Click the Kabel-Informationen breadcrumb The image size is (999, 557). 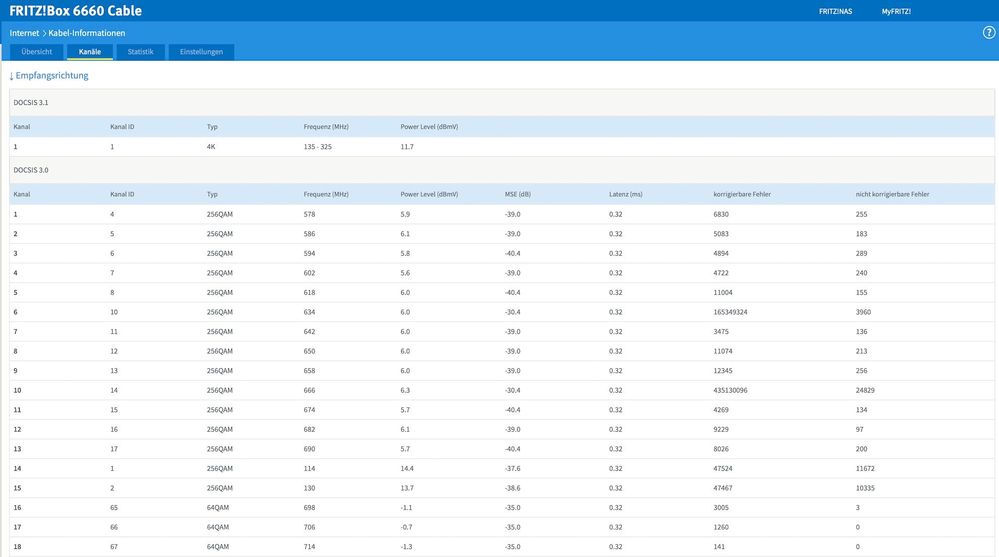coord(87,33)
